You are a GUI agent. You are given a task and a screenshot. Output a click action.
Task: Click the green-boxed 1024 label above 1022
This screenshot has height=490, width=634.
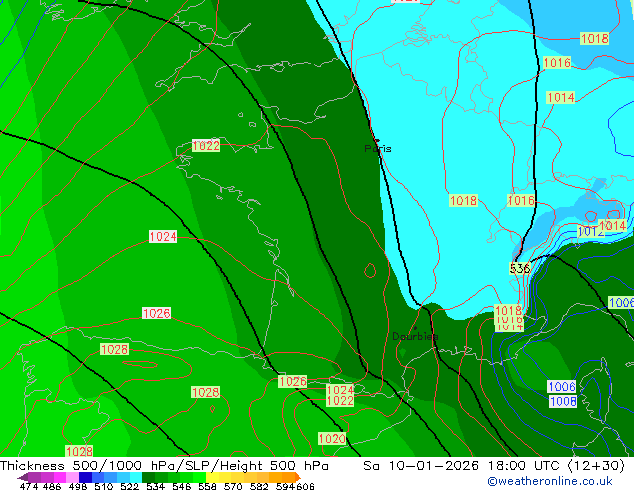tap(340, 390)
